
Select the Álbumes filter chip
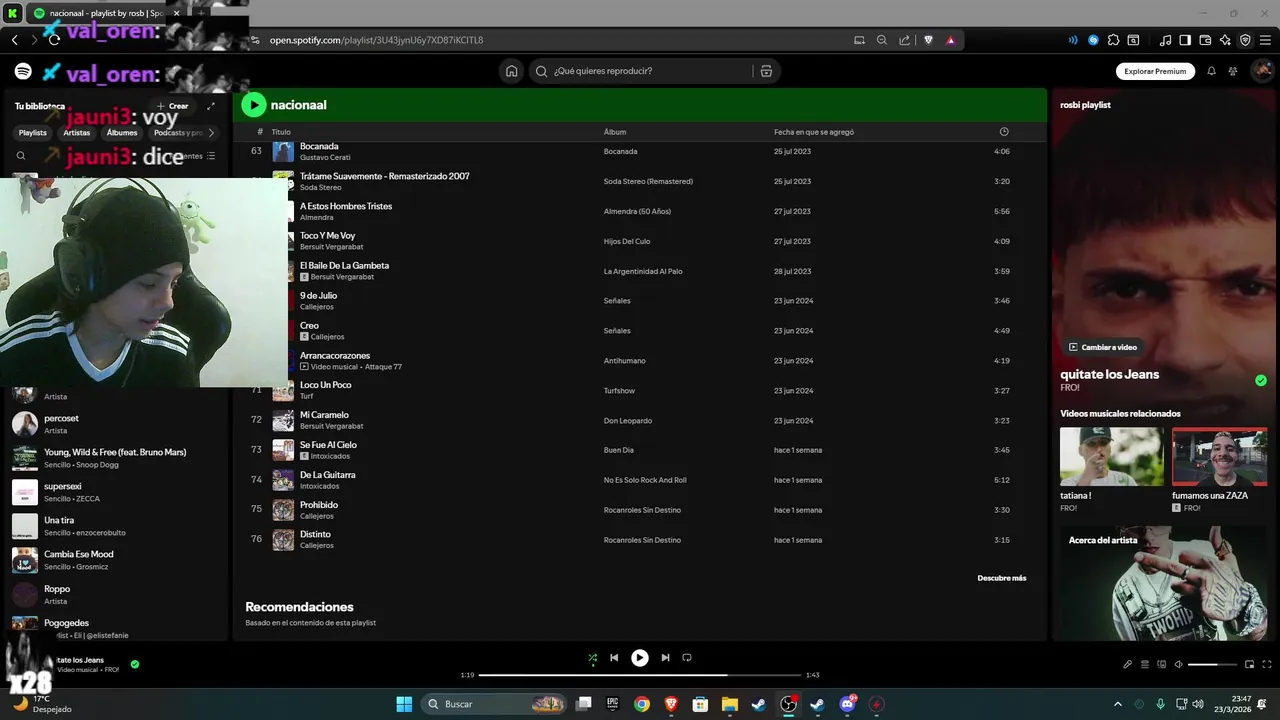click(x=122, y=132)
